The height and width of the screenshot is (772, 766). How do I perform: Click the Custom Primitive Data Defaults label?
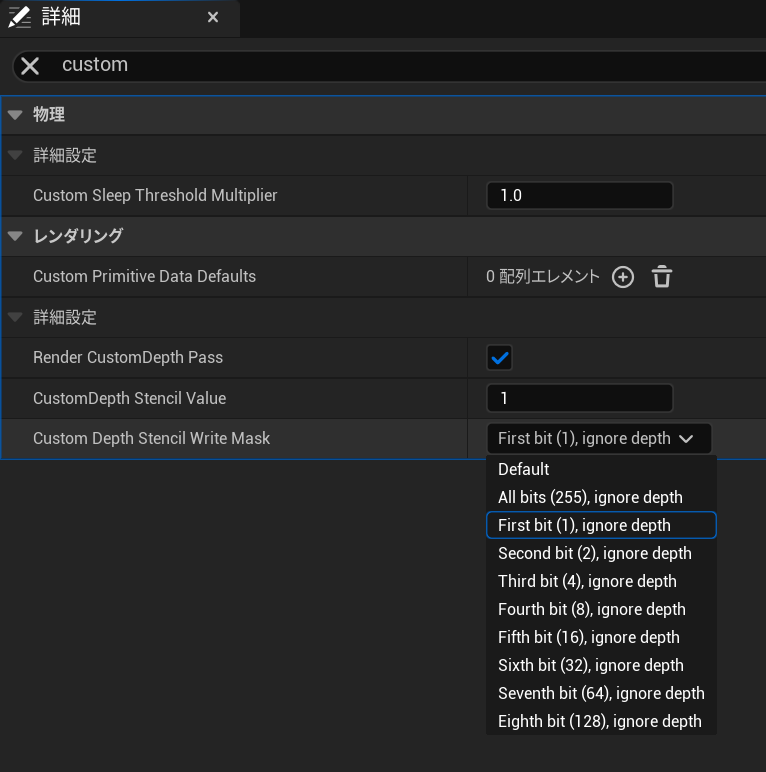144,277
